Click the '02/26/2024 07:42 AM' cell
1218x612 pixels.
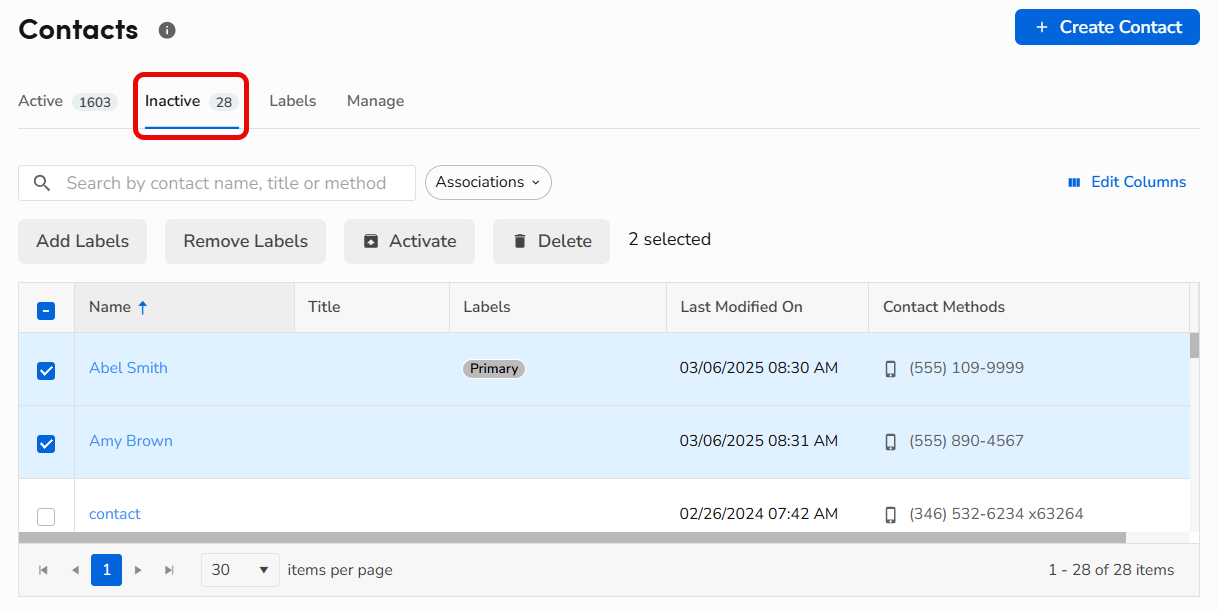click(759, 514)
